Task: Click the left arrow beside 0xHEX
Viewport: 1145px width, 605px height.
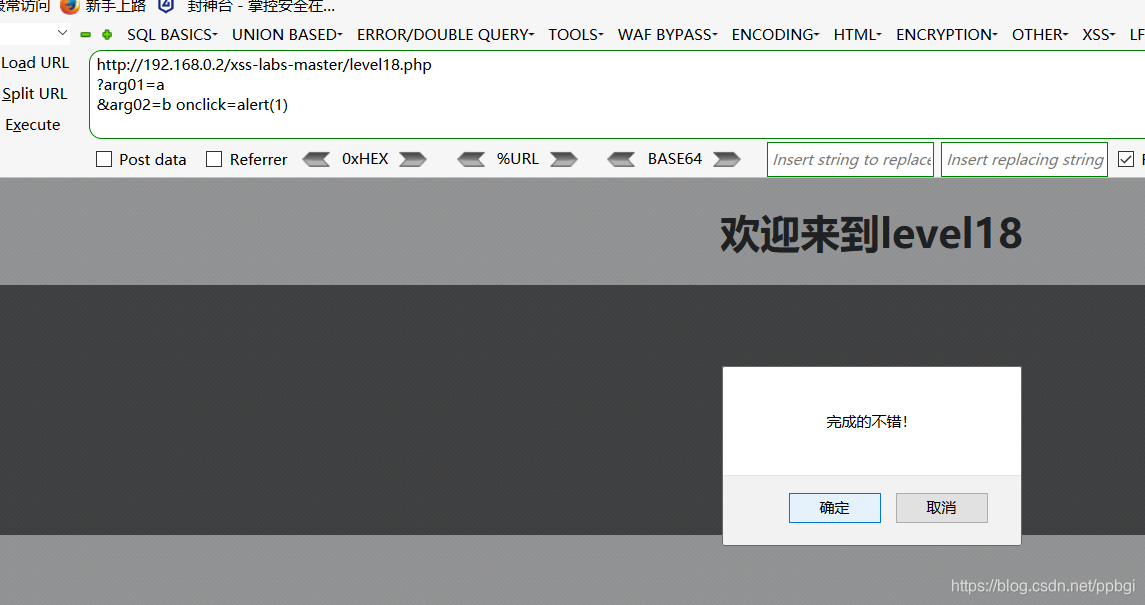Action: coord(316,159)
